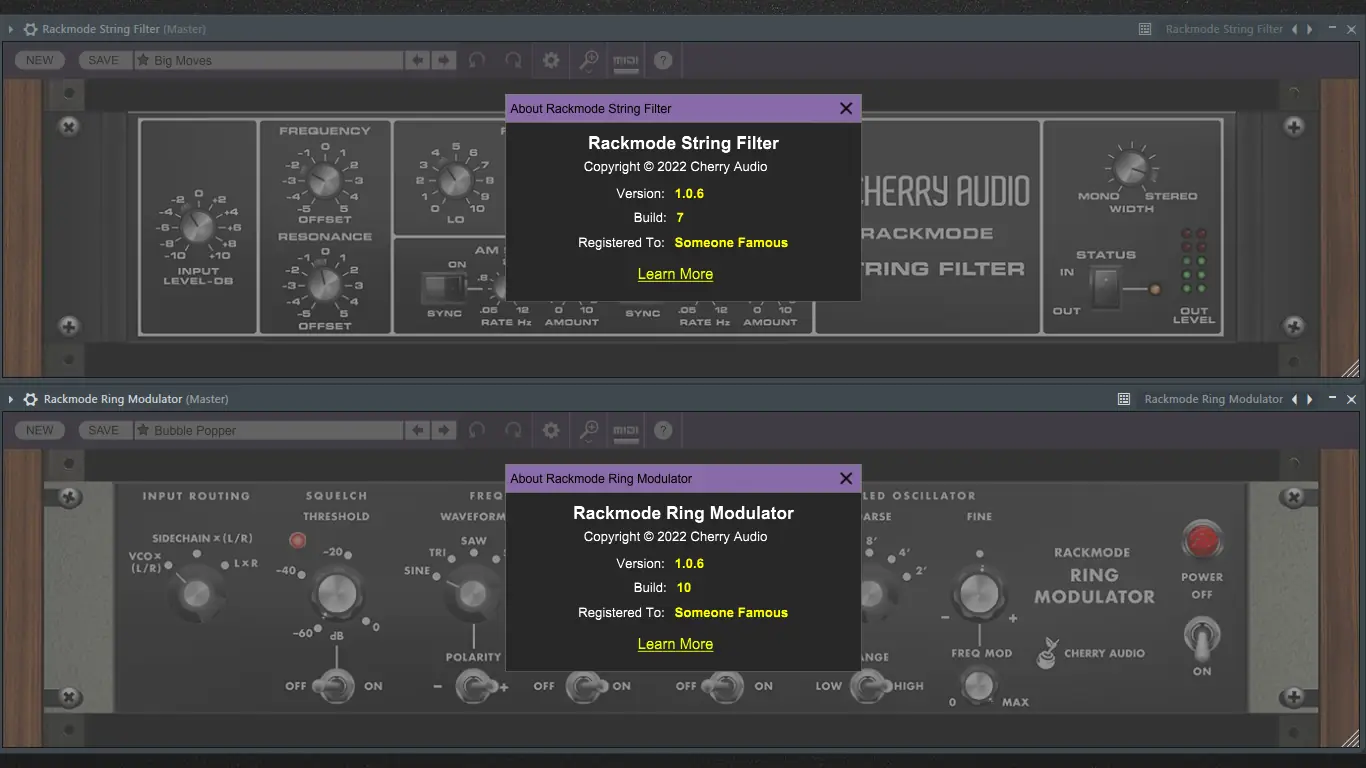Toggle the Squelch Off/On switch
1366x768 pixels.
(334, 686)
